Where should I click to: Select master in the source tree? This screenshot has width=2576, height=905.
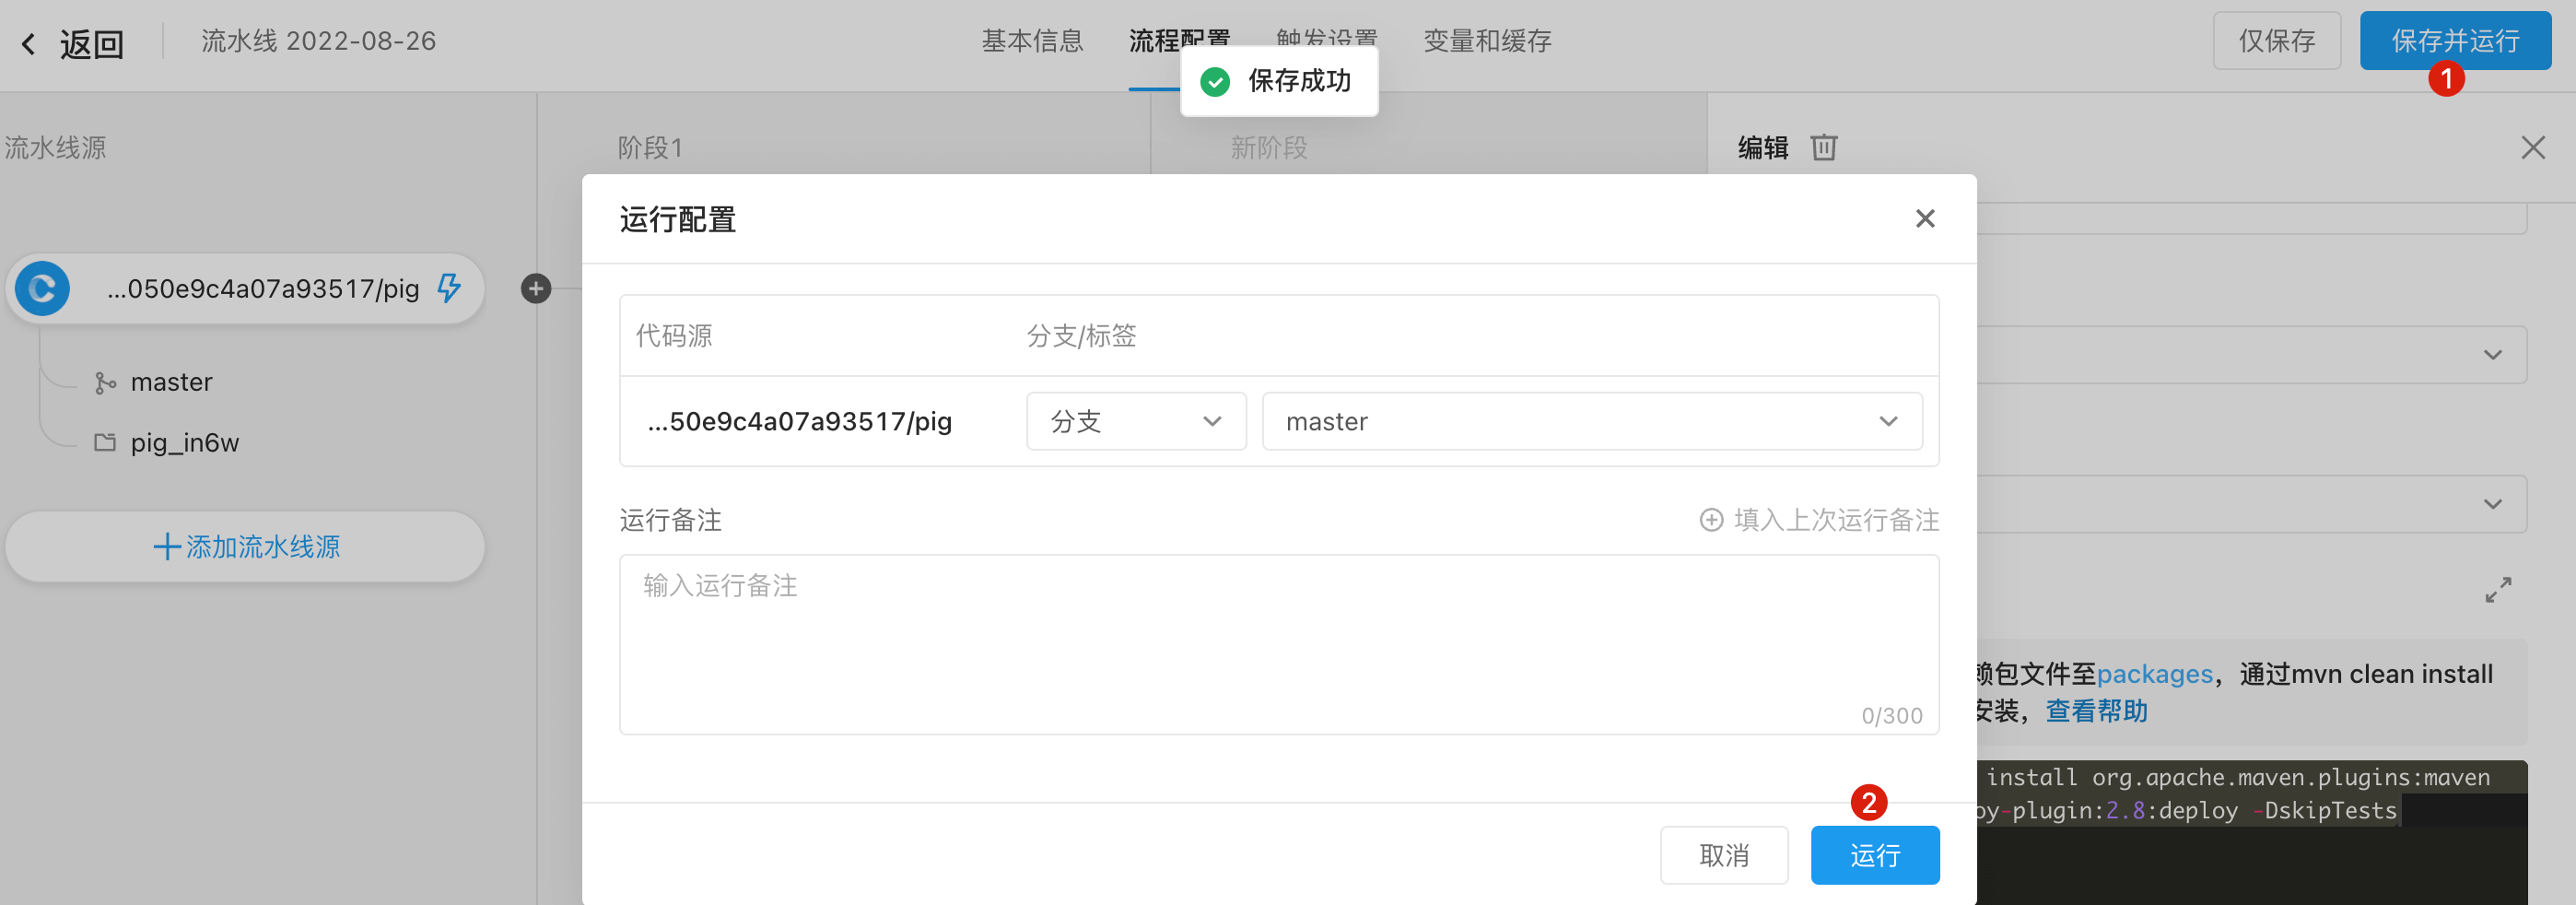171,383
